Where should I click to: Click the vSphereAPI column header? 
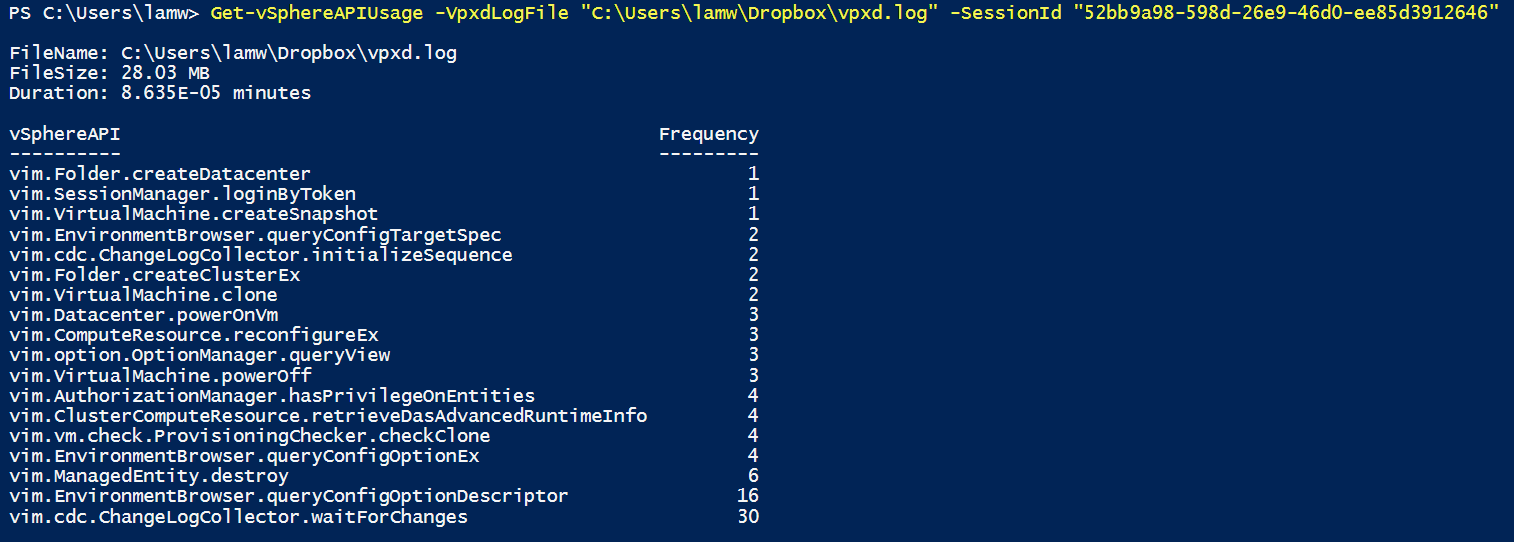(65, 134)
